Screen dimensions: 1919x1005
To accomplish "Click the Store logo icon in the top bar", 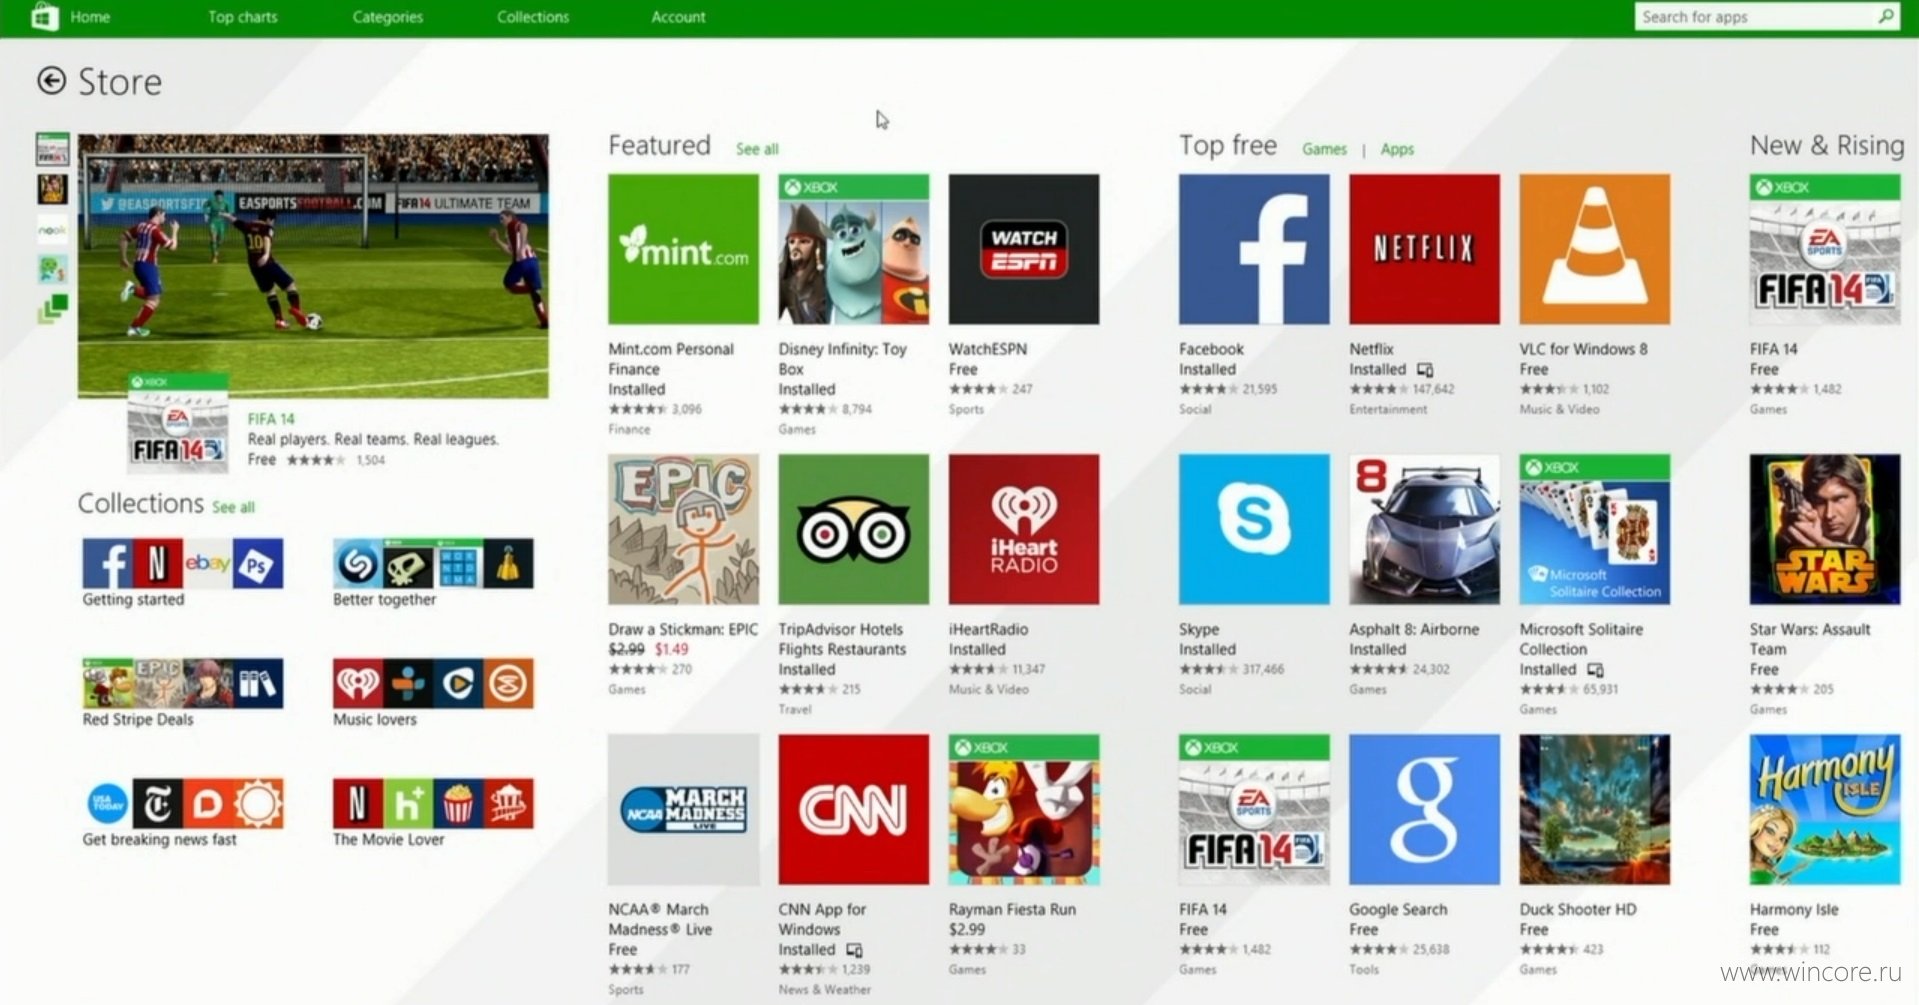I will pyautogui.click(x=44, y=17).
